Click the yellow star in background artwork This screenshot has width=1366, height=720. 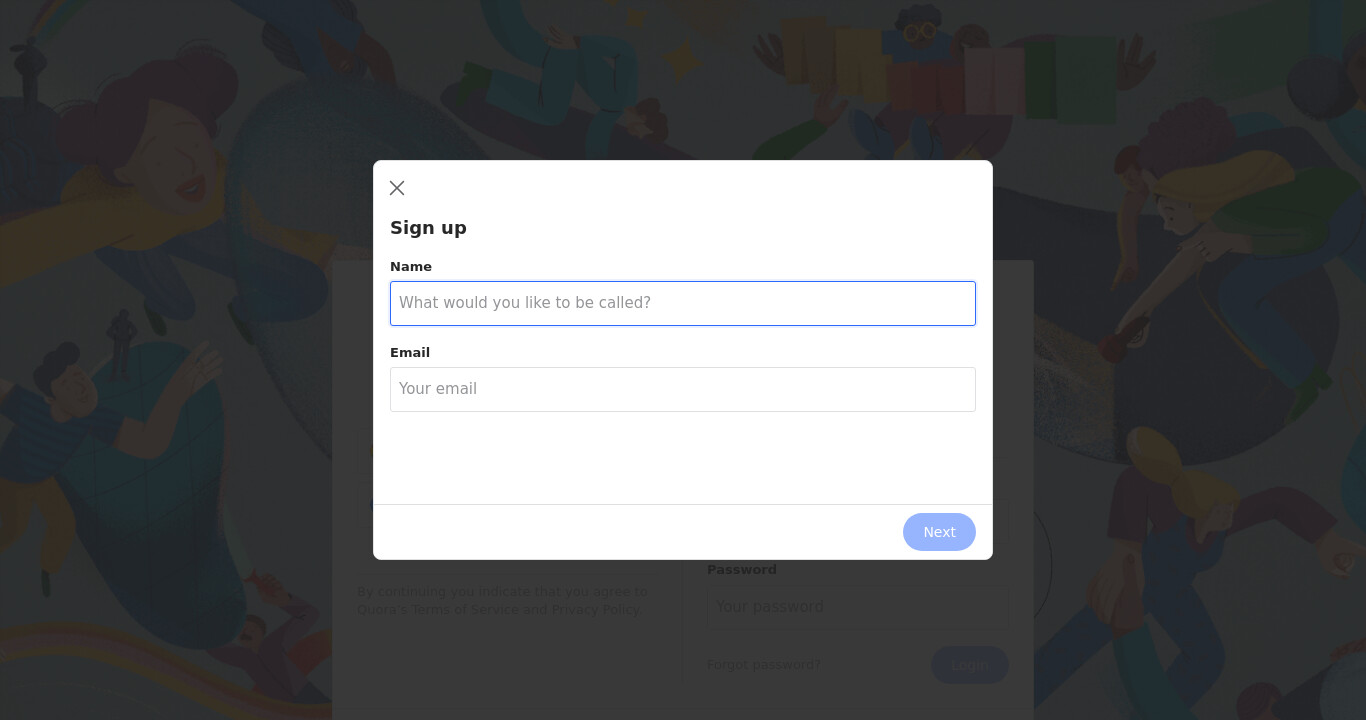click(683, 60)
